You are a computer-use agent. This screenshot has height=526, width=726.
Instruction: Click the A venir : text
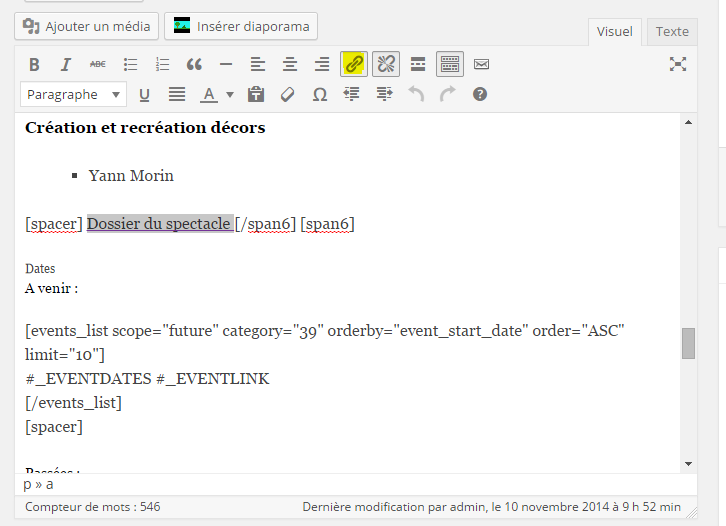coord(51,288)
